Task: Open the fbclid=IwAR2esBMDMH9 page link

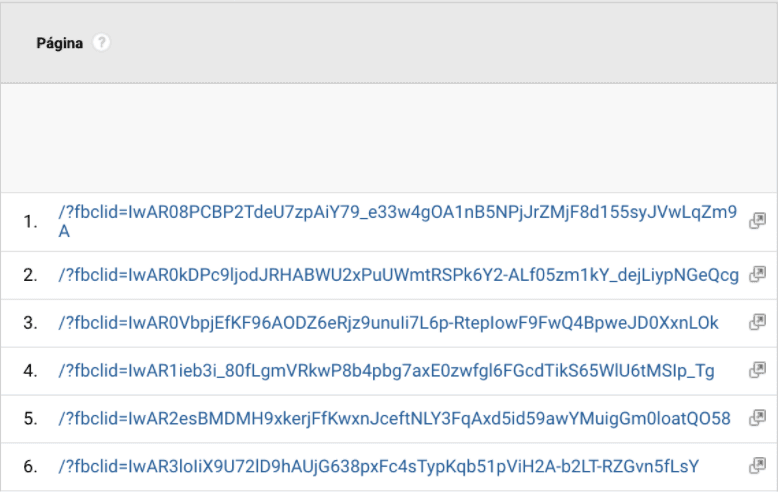Action: coord(394,419)
